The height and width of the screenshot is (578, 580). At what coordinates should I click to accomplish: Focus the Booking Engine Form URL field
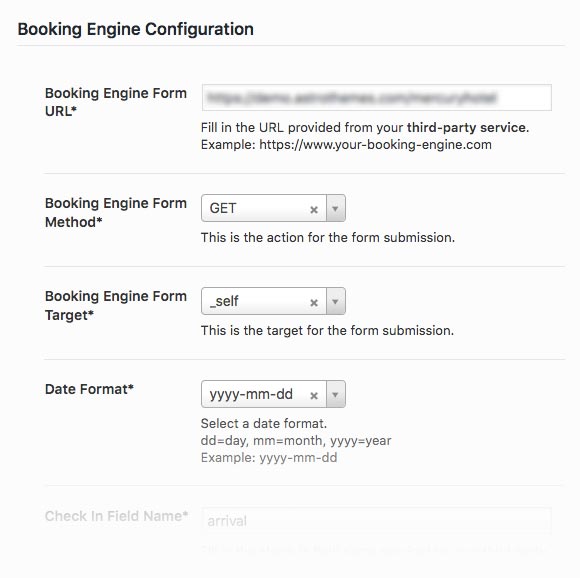[x=377, y=98]
